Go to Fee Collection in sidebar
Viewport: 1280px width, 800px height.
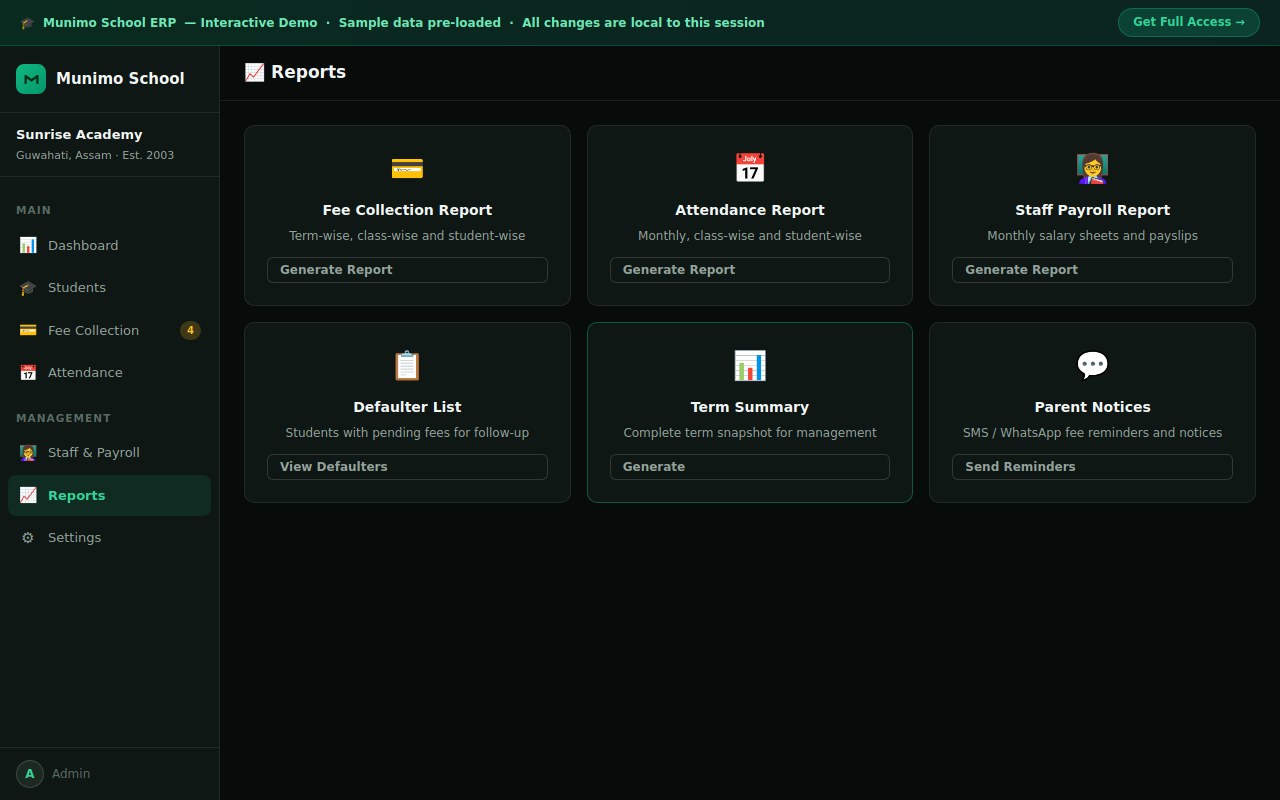tap(110, 330)
